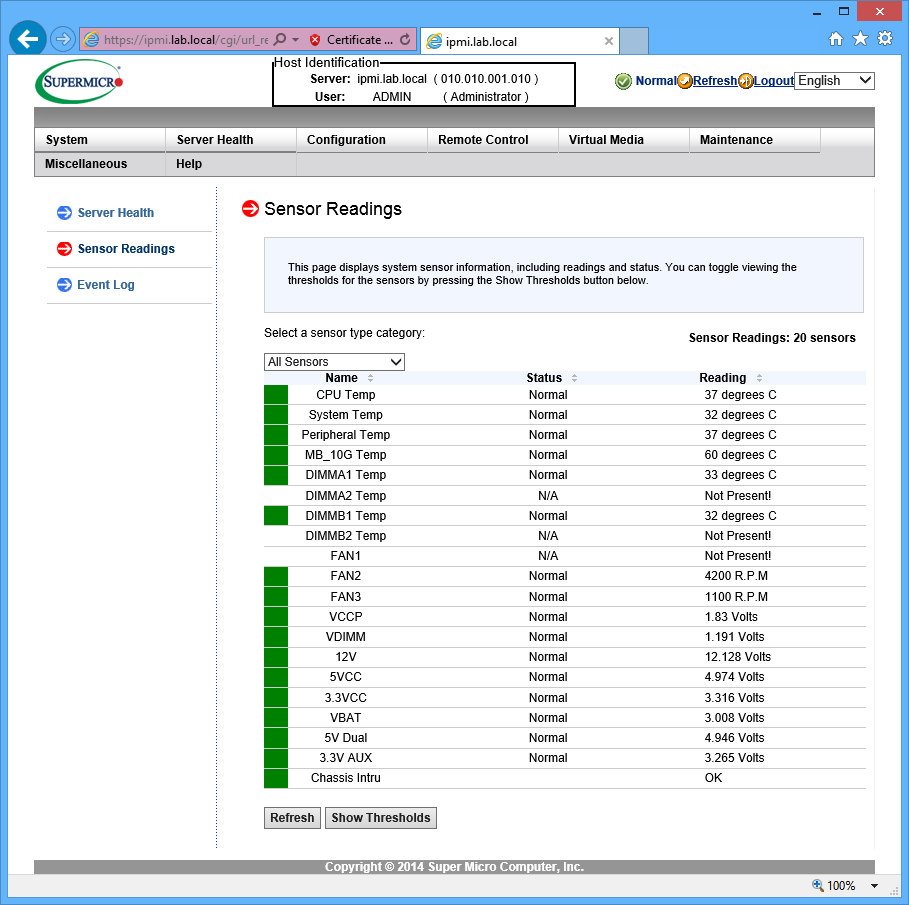
Task: Click the Refresh button below sensor table
Action: (x=292, y=818)
